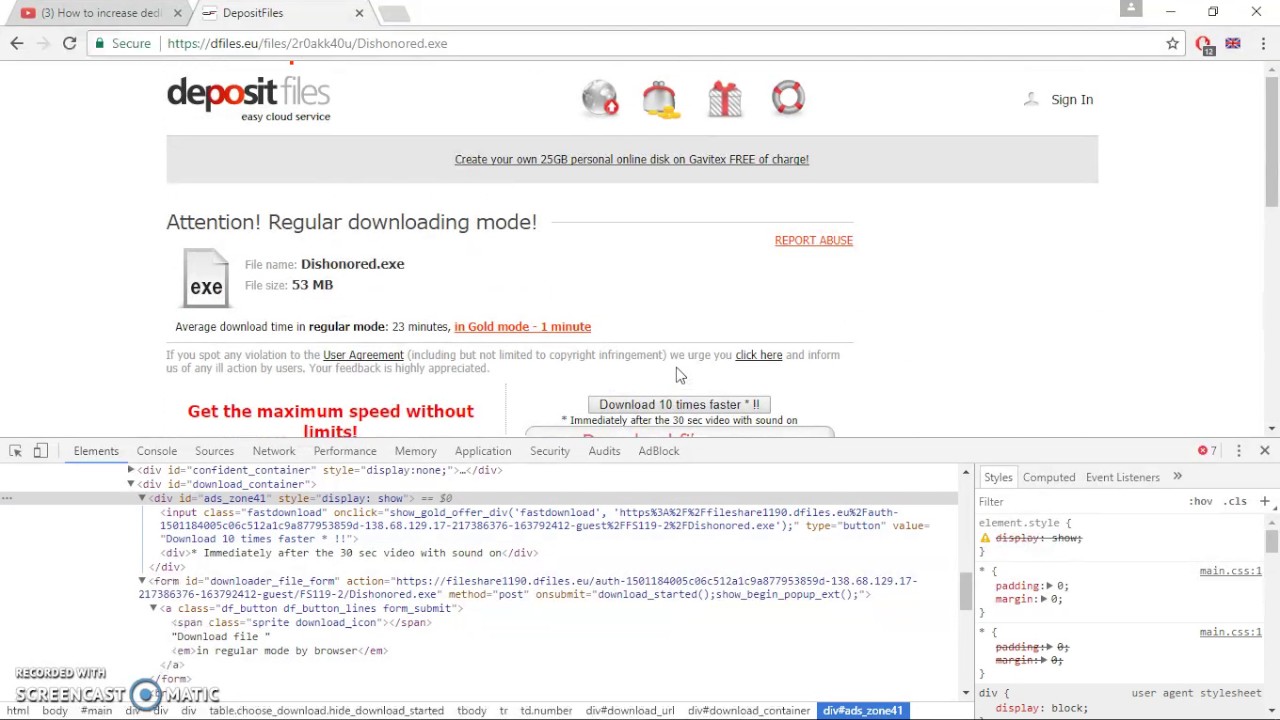The image size is (1280, 720).
Task: Click the error count indicator in DevTools
Action: pos(1207,451)
